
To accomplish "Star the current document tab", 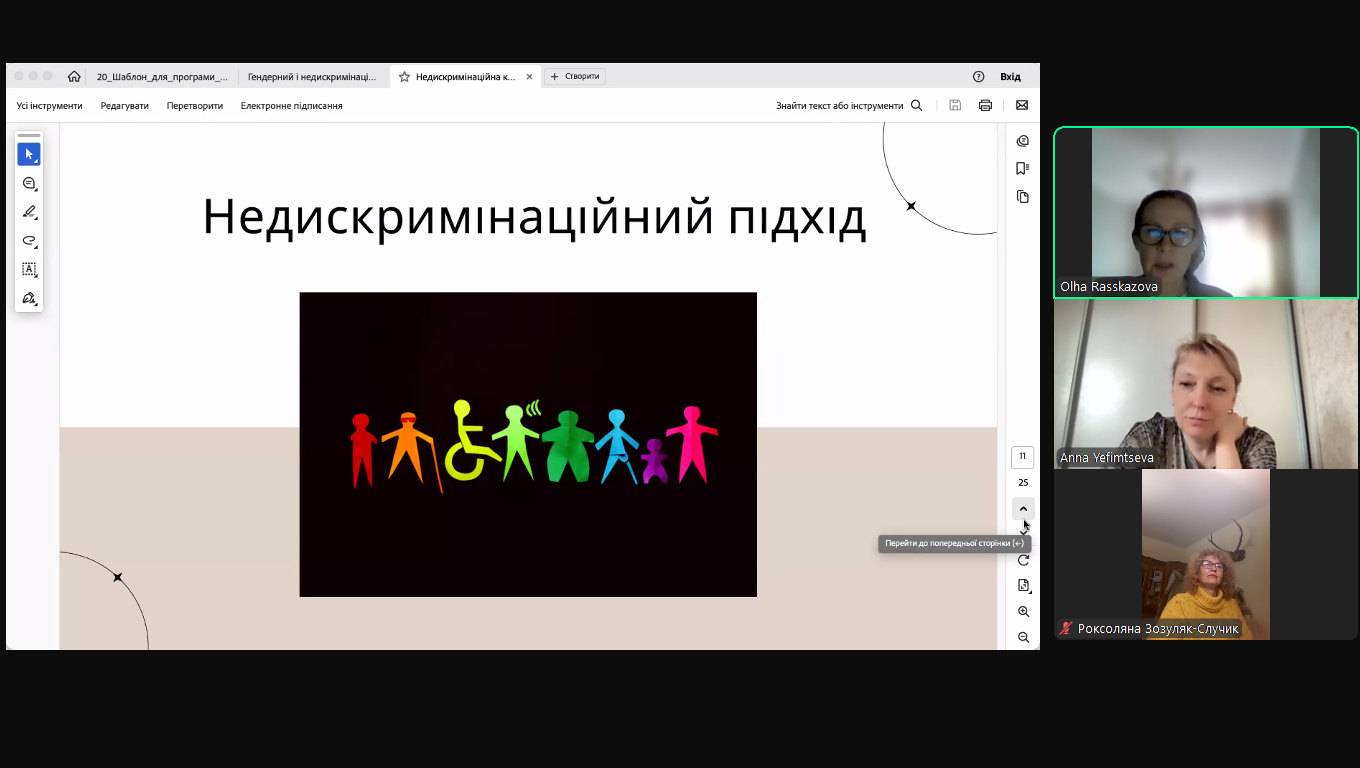I will point(405,77).
